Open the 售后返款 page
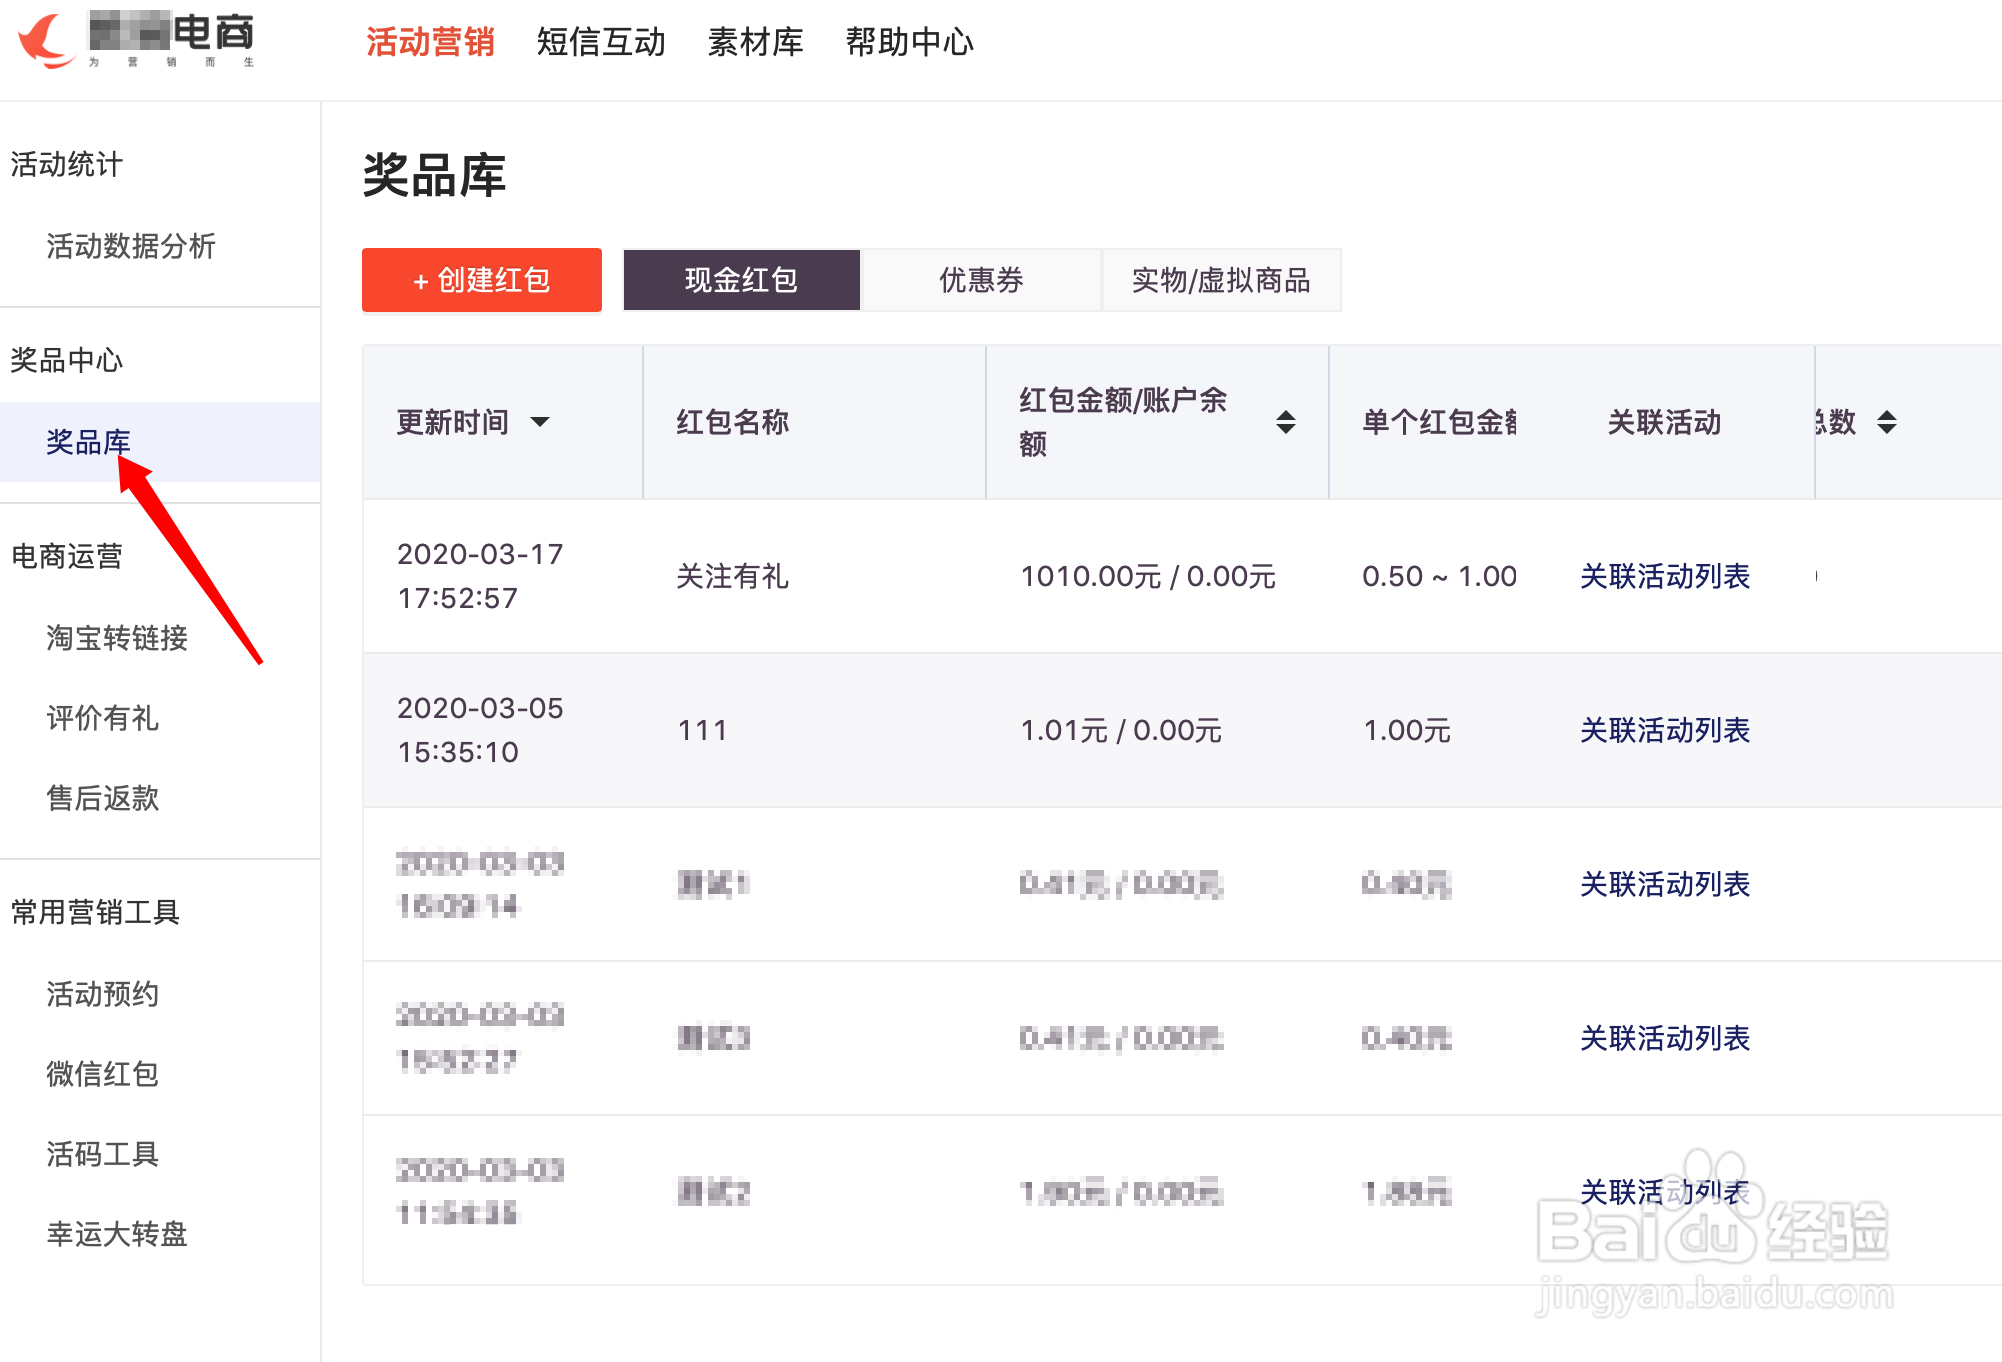 [x=102, y=798]
